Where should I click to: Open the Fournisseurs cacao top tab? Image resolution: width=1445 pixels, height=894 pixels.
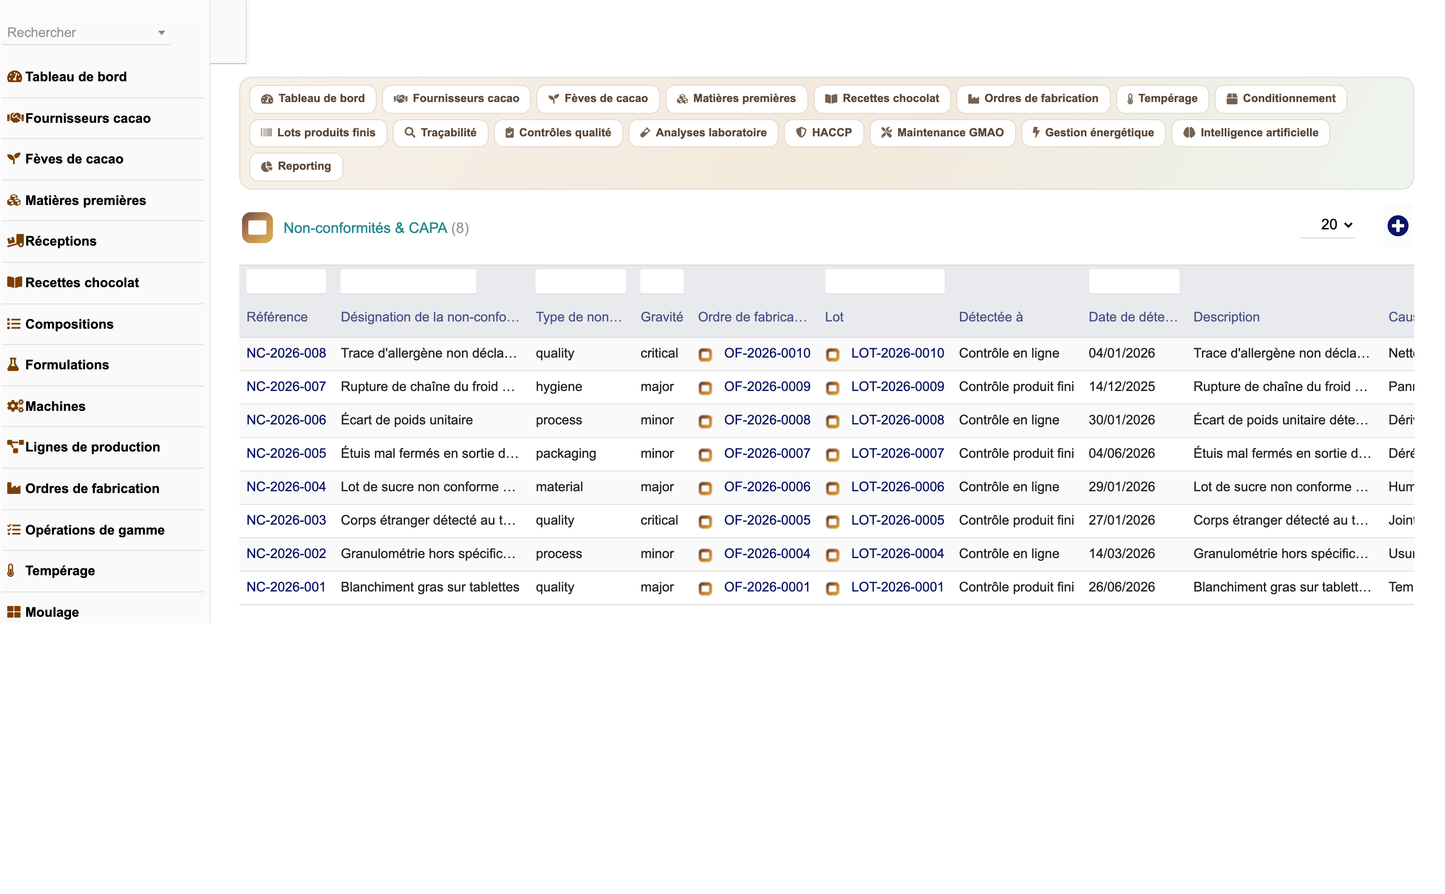coord(457,99)
